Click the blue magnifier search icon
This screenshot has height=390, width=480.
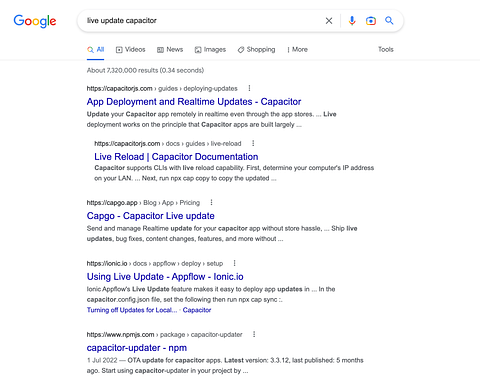tap(389, 21)
